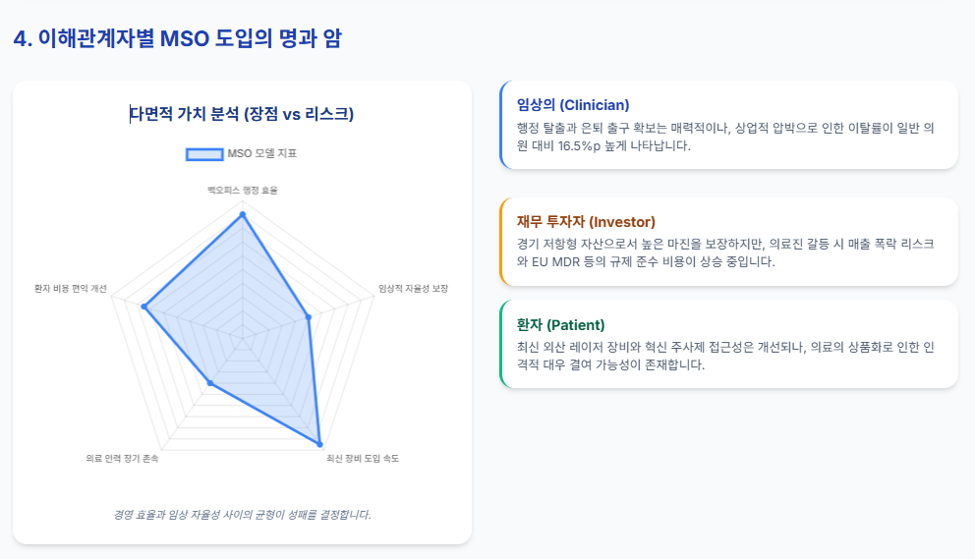Click the 임상의 (Clinician) card heading
975x559 pixels.
pyautogui.click(x=573, y=105)
